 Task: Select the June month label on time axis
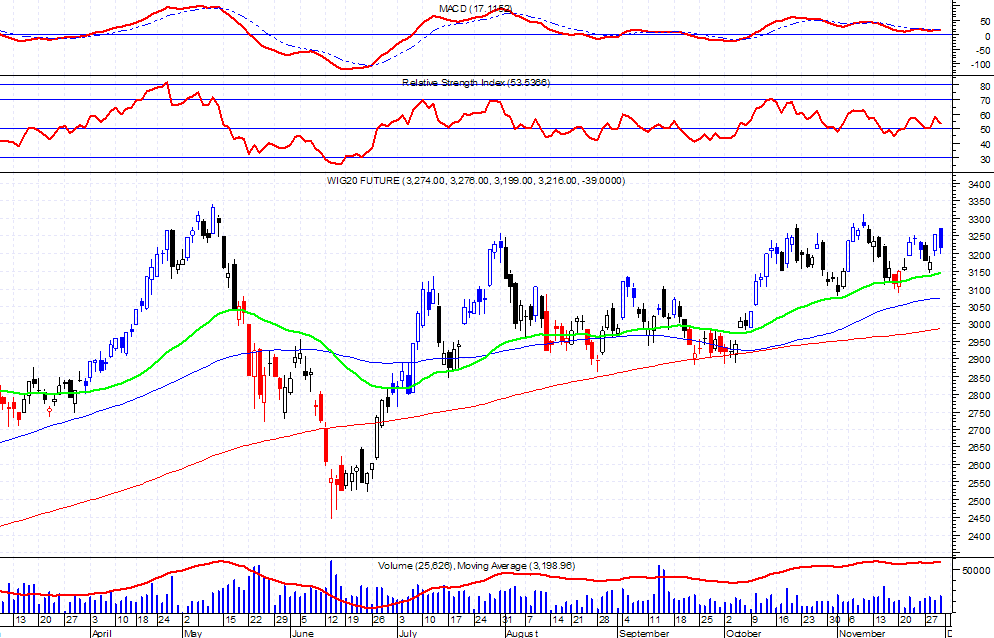(x=302, y=633)
